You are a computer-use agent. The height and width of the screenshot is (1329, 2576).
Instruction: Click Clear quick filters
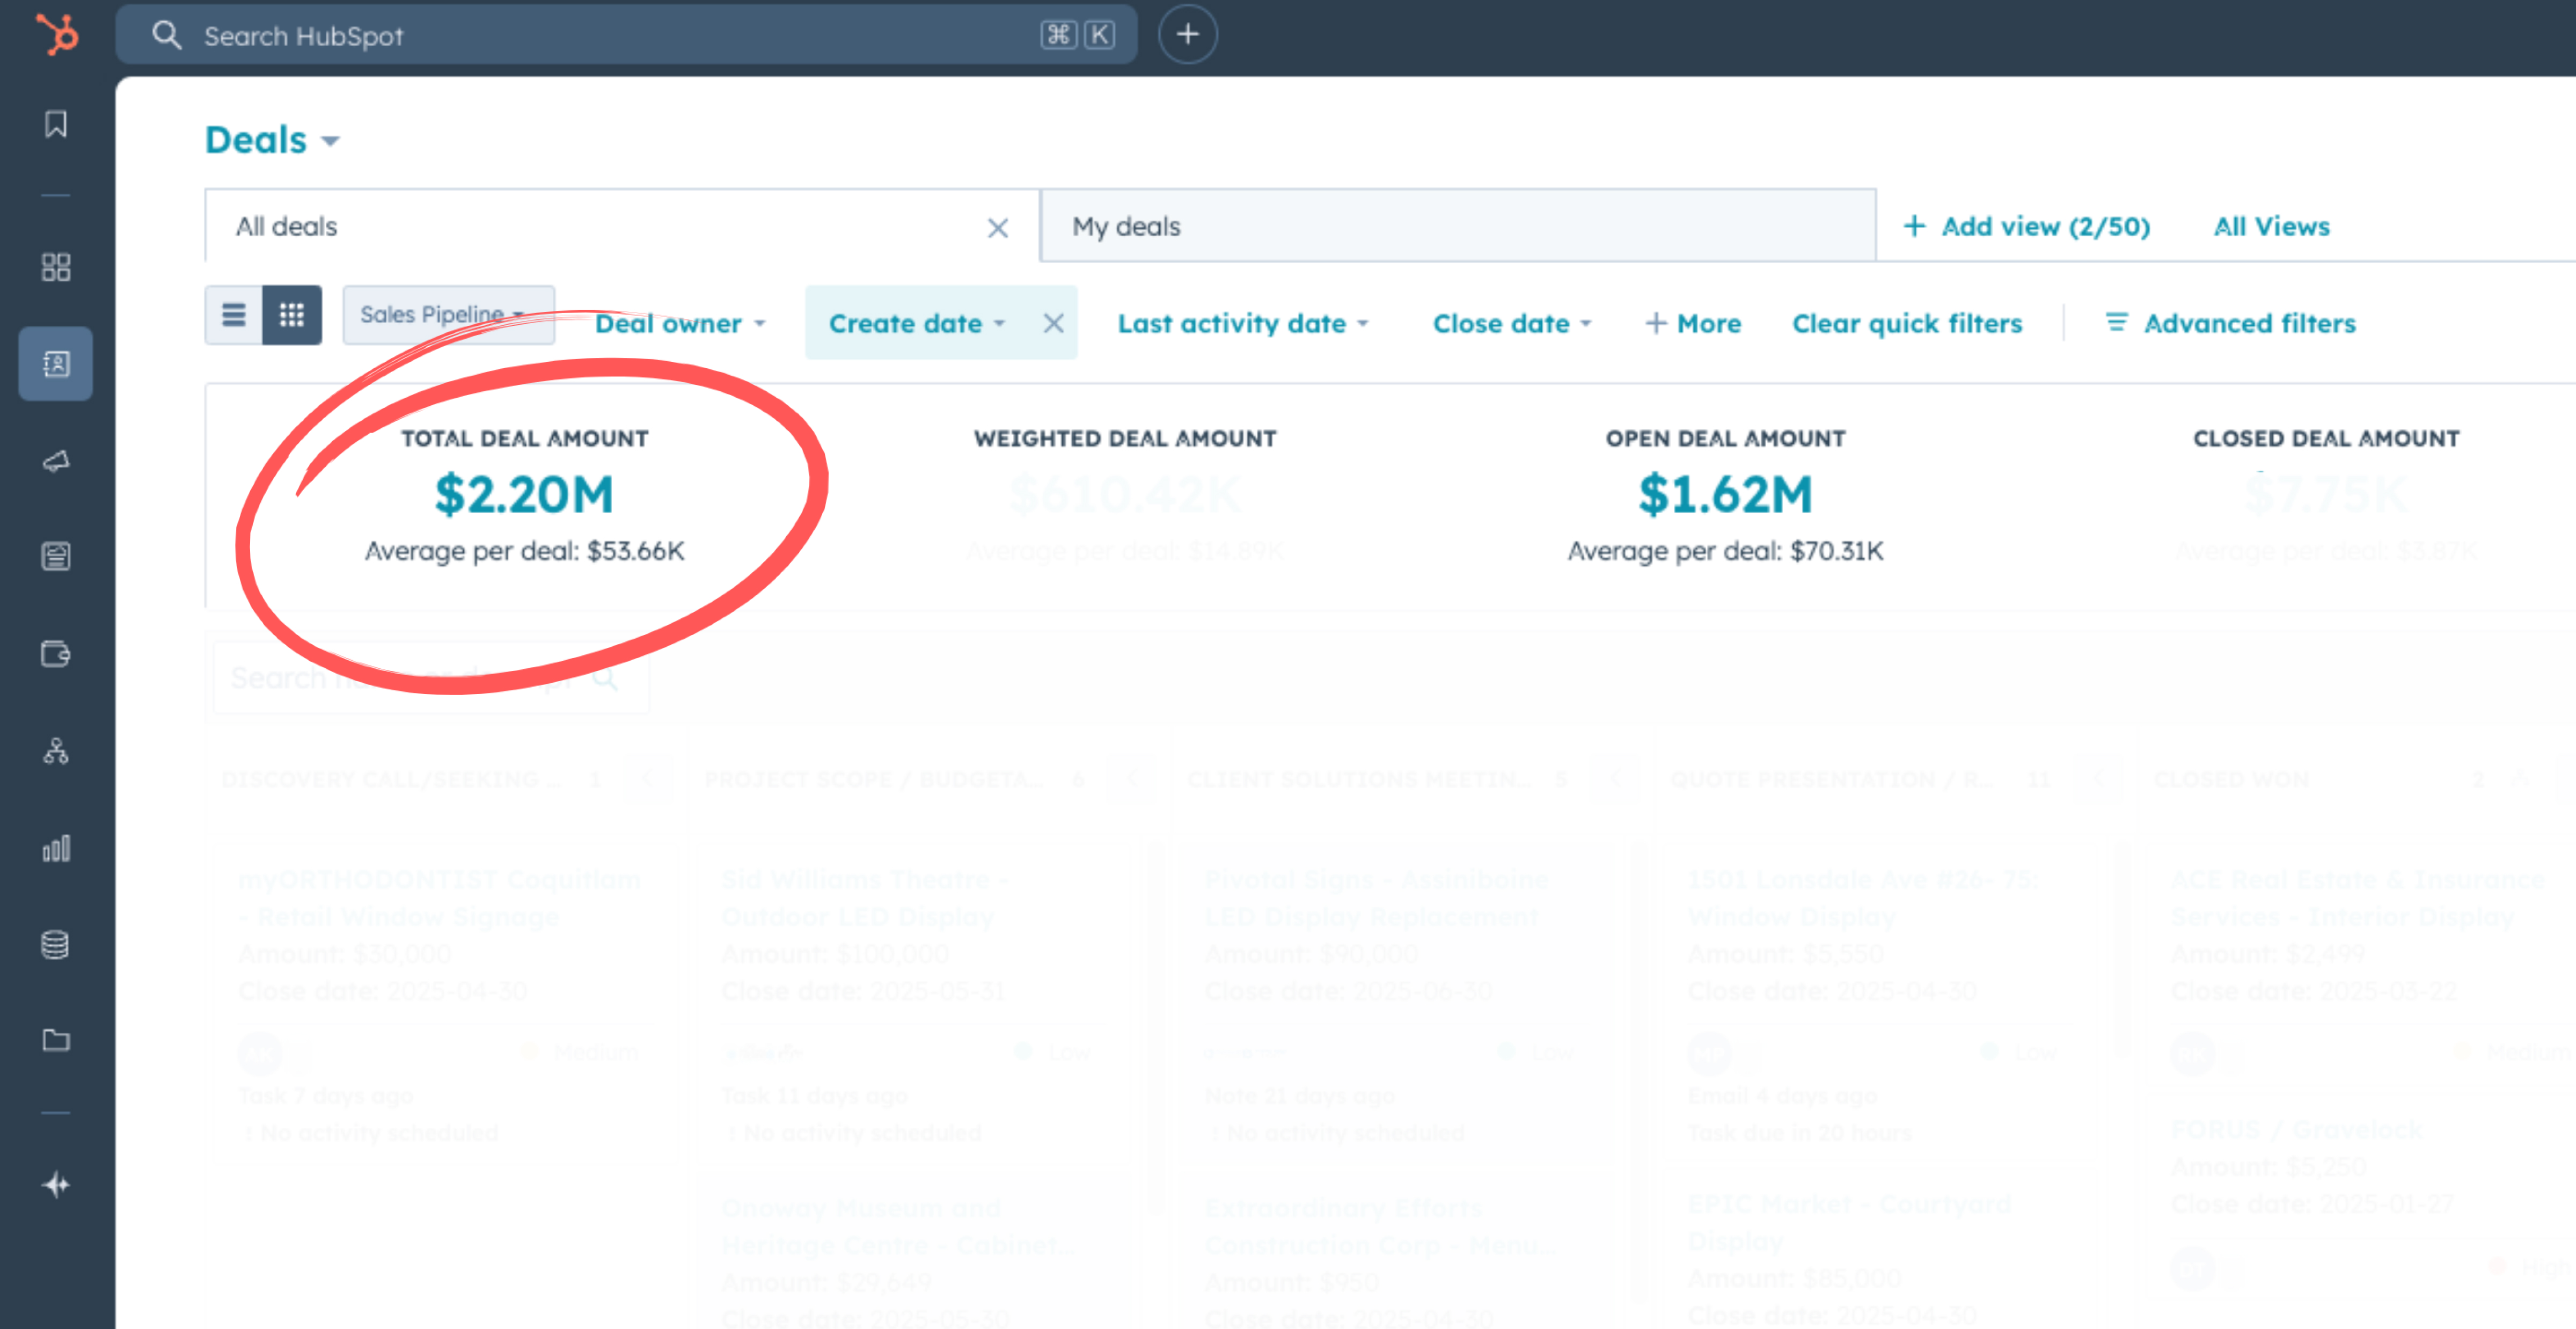point(1906,323)
